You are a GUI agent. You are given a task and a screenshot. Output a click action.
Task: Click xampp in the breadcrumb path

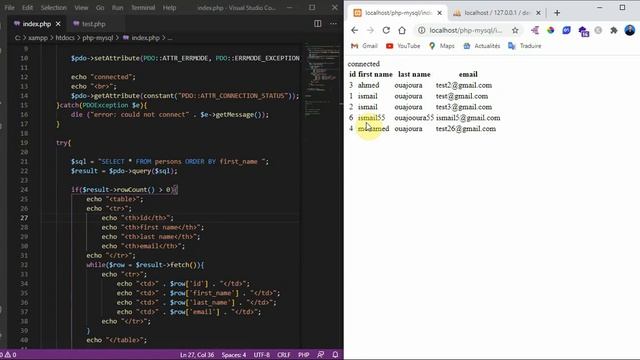click(38, 38)
